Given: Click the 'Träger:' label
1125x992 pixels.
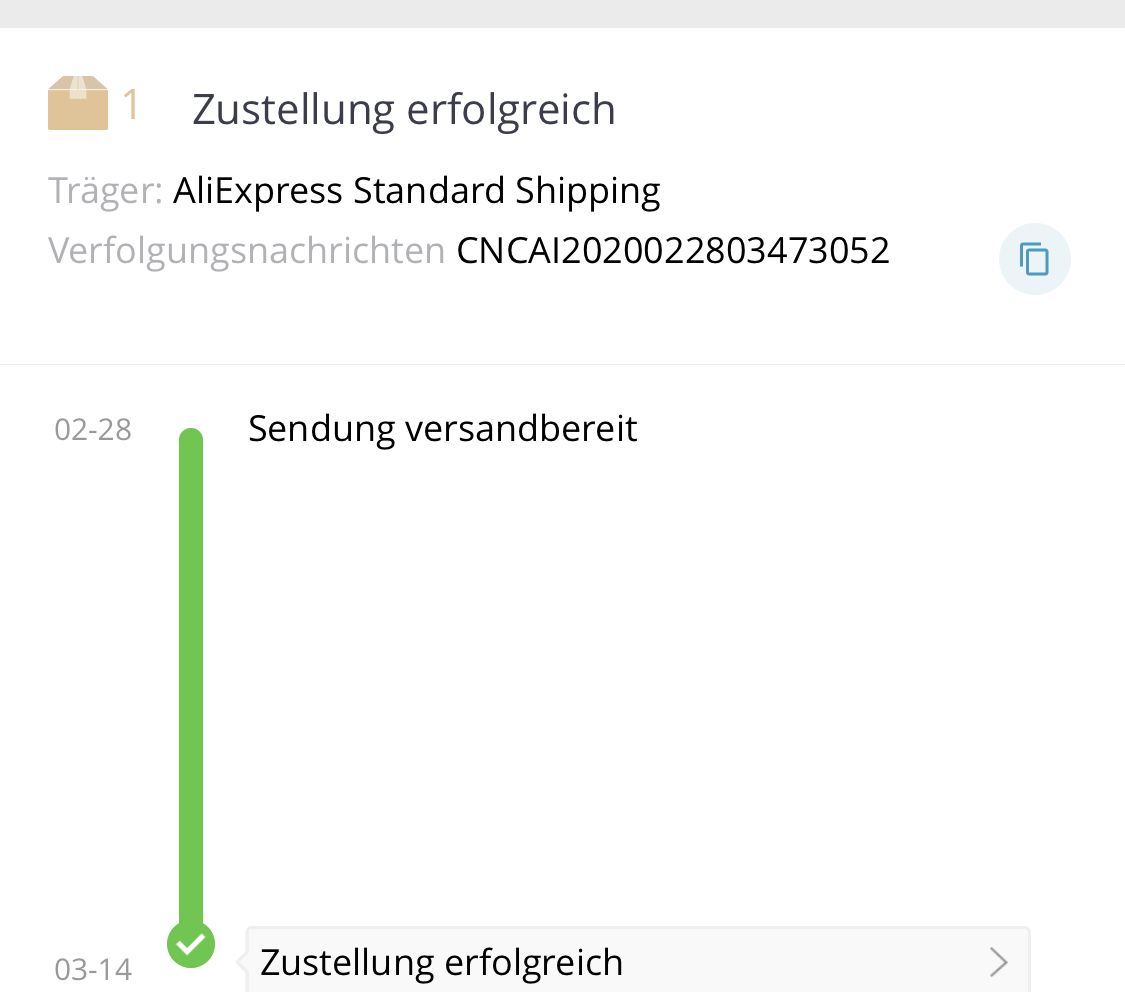Looking at the screenshot, I should pos(105,190).
